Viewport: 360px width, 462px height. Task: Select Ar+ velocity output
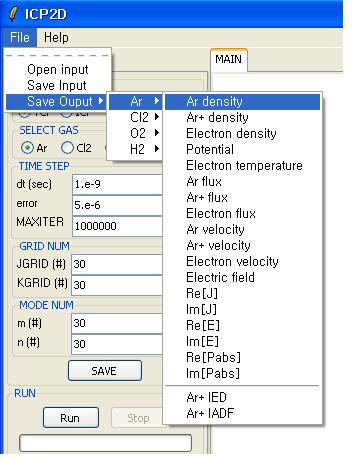pos(243,245)
